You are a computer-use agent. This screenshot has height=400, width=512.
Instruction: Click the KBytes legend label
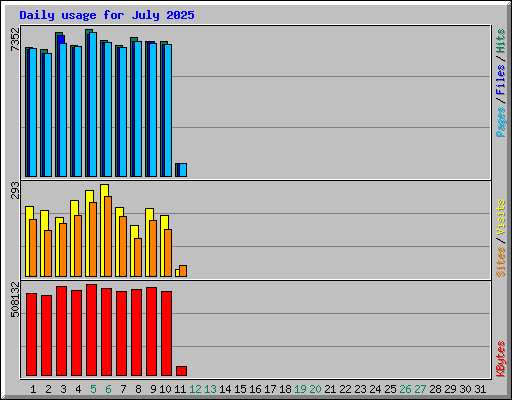[500, 359]
